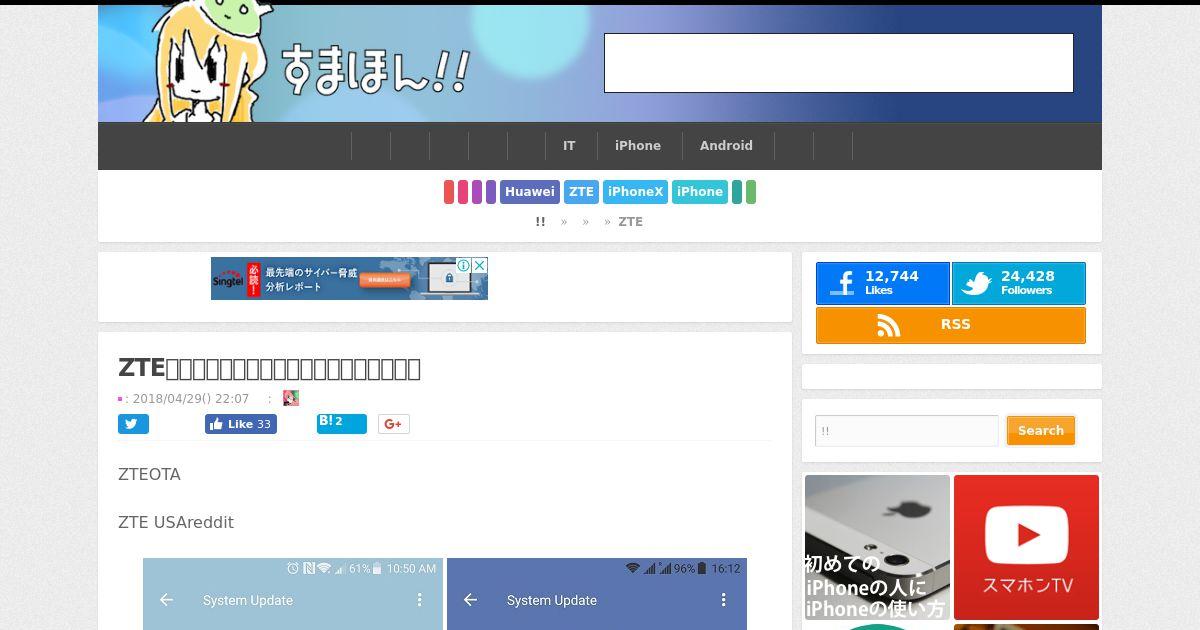Click the blank red tag left of Huawei
The height and width of the screenshot is (630, 1200).
(449, 192)
